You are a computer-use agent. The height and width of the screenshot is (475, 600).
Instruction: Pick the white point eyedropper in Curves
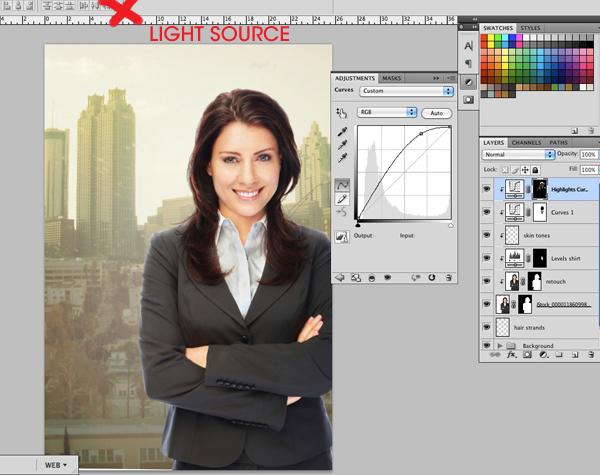tap(341, 158)
